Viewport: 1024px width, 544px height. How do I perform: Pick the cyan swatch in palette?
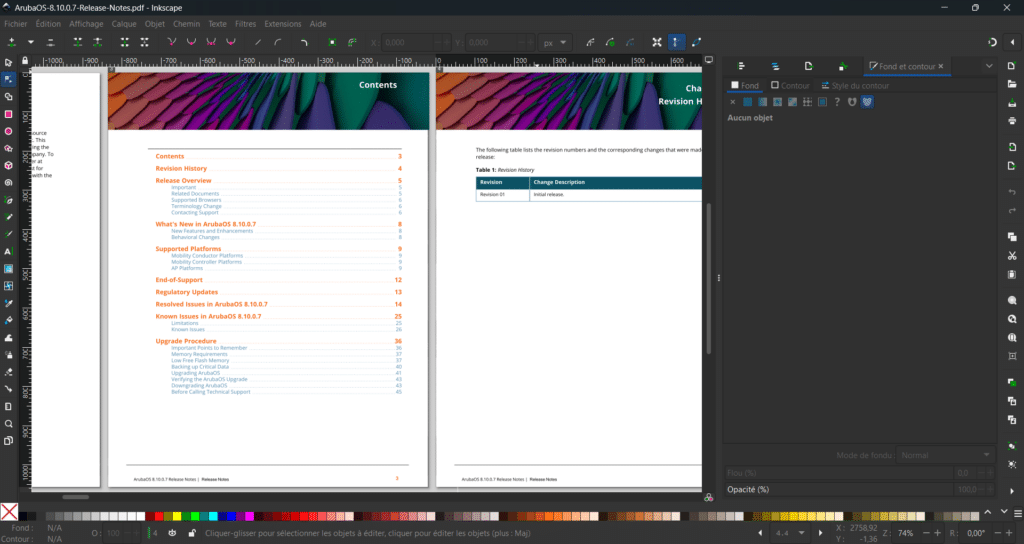pos(214,516)
